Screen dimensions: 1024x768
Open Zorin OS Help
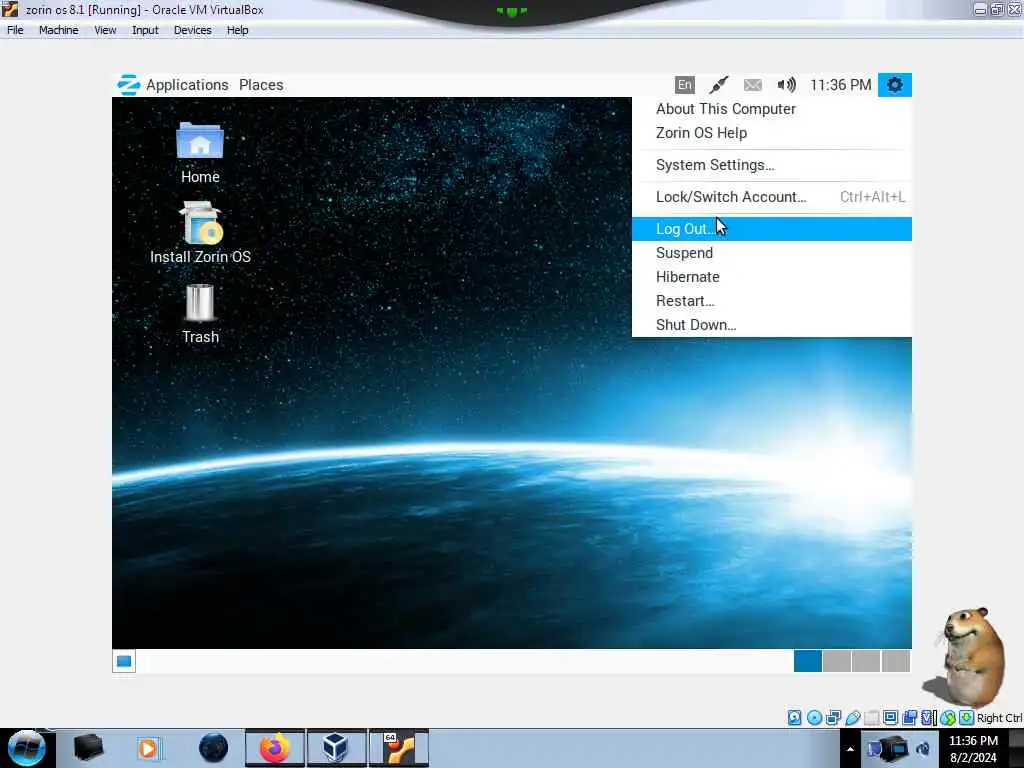(771, 133)
